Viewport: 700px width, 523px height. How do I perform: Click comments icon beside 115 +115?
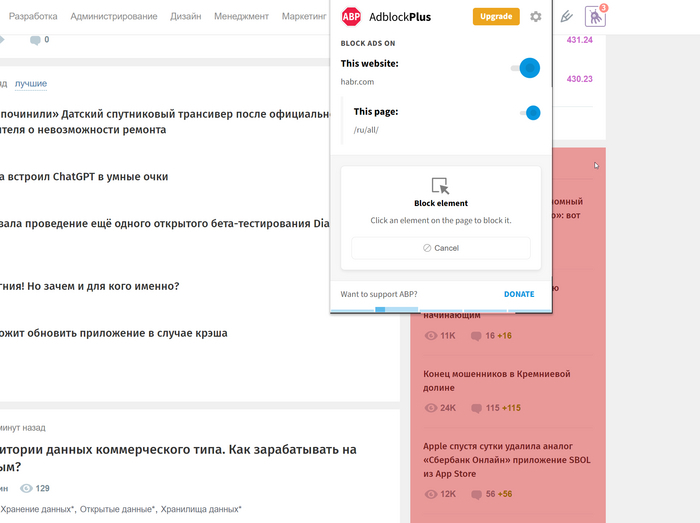[x=476, y=408]
